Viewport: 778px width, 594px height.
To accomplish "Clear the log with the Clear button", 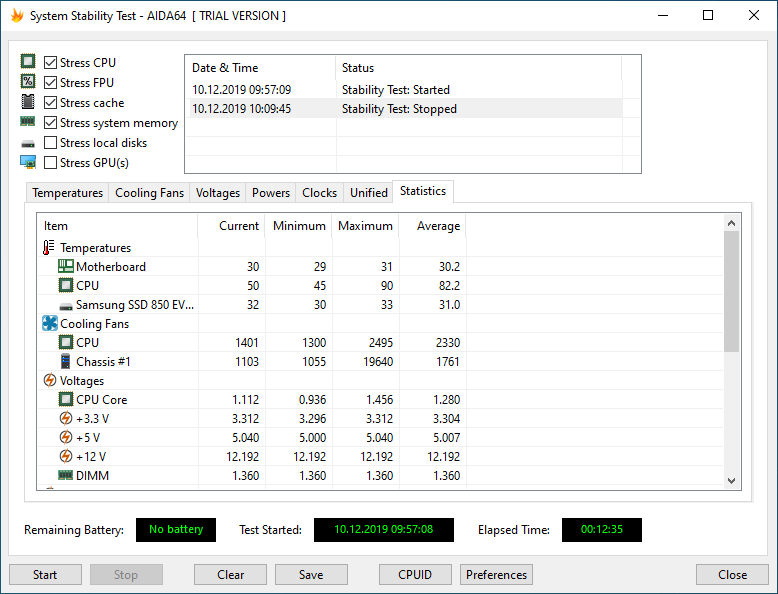I will click(x=230, y=575).
